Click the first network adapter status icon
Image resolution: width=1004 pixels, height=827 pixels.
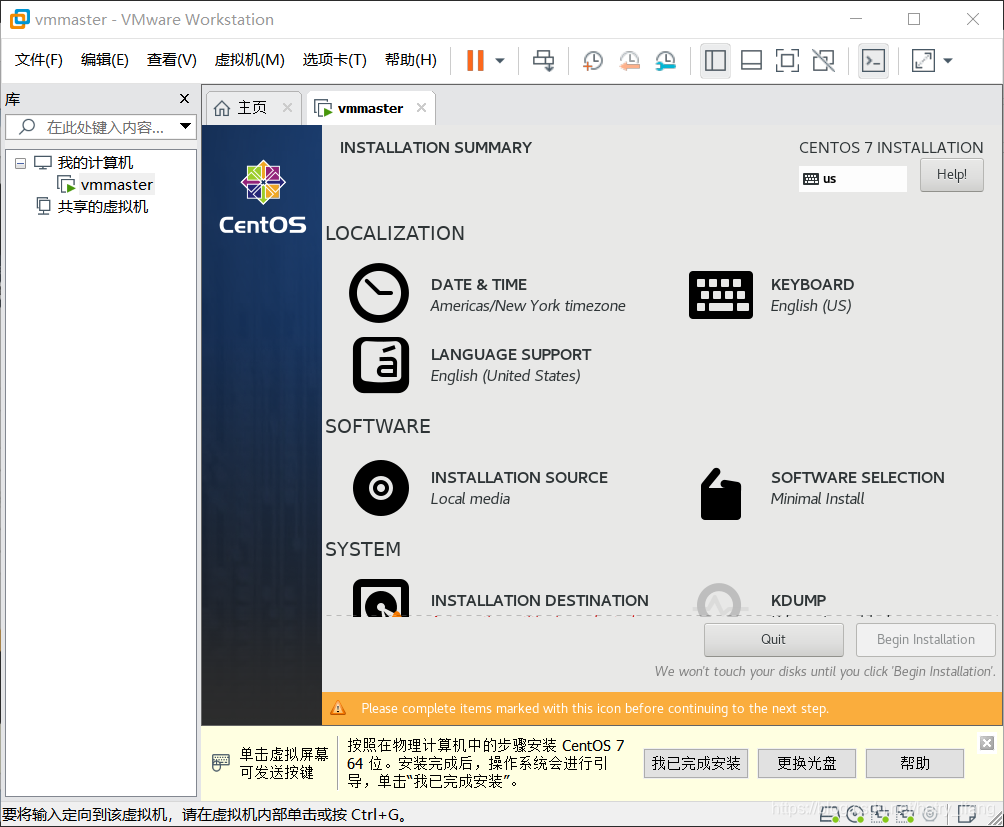coord(880,814)
